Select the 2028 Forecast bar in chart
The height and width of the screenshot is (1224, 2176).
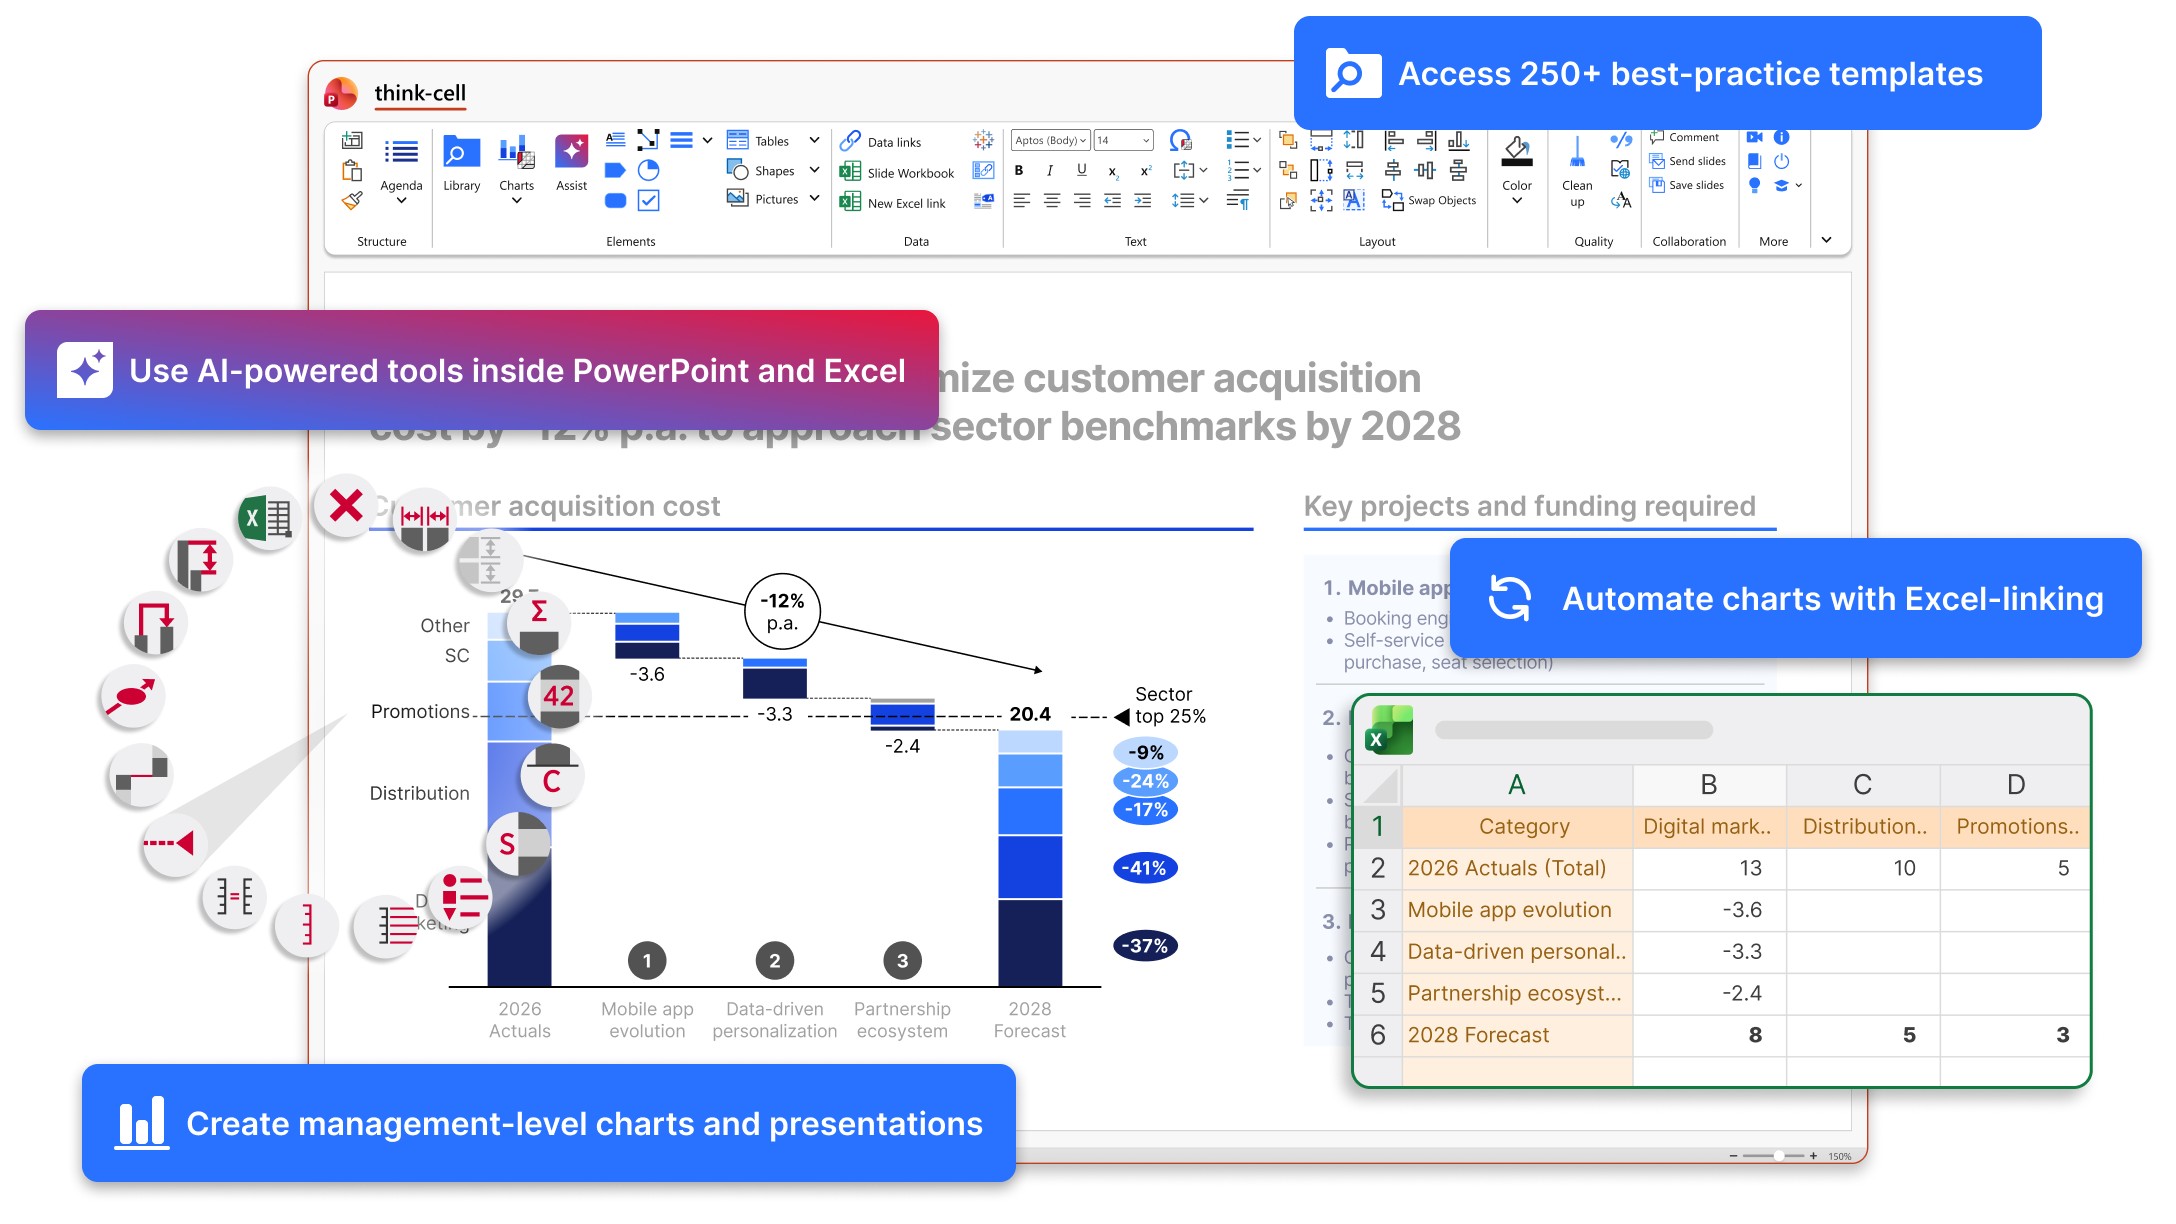point(1030,858)
